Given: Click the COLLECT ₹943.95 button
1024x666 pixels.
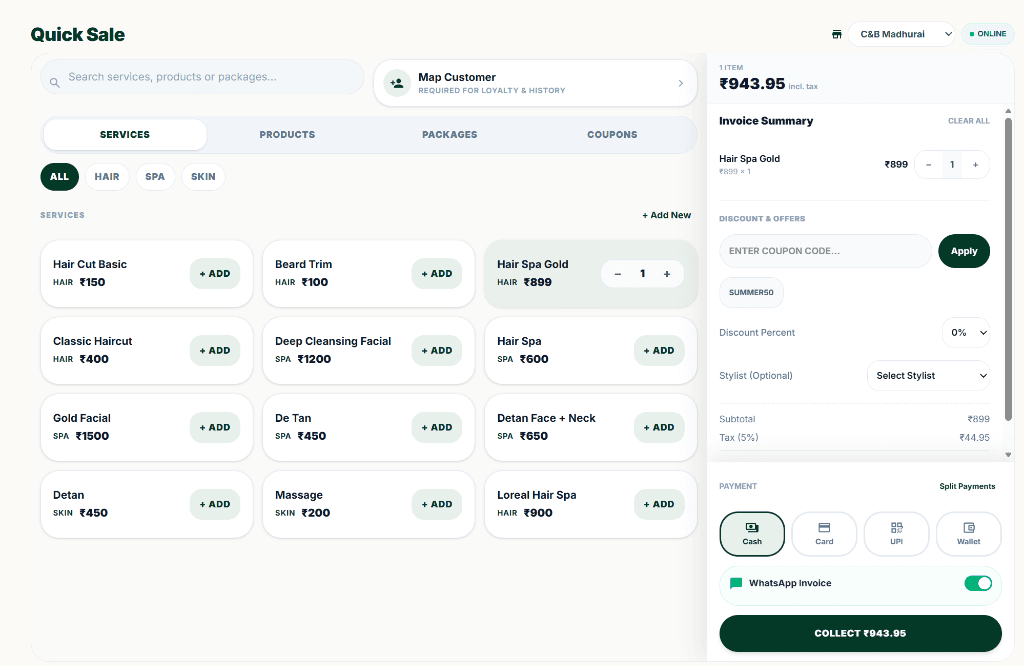Looking at the screenshot, I should [x=860, y=633].
